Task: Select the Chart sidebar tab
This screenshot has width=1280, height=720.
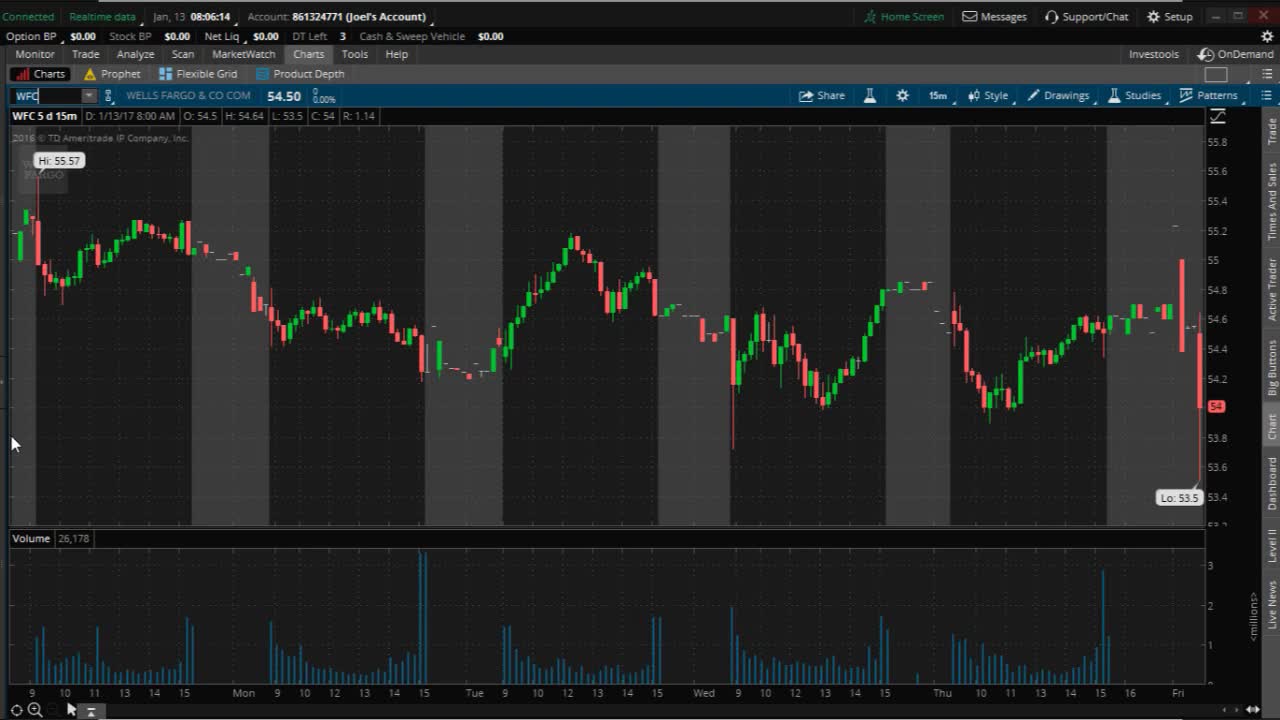Action: pyautogui.click(x=1272, y=426)
